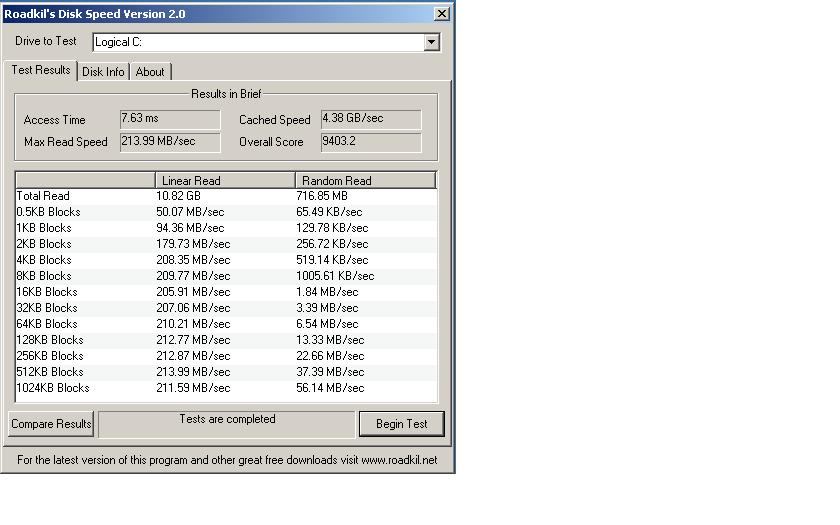Viewport: 840px width, 525px height.
Task: Open the Disk Info tab
Action: [103, 72]
